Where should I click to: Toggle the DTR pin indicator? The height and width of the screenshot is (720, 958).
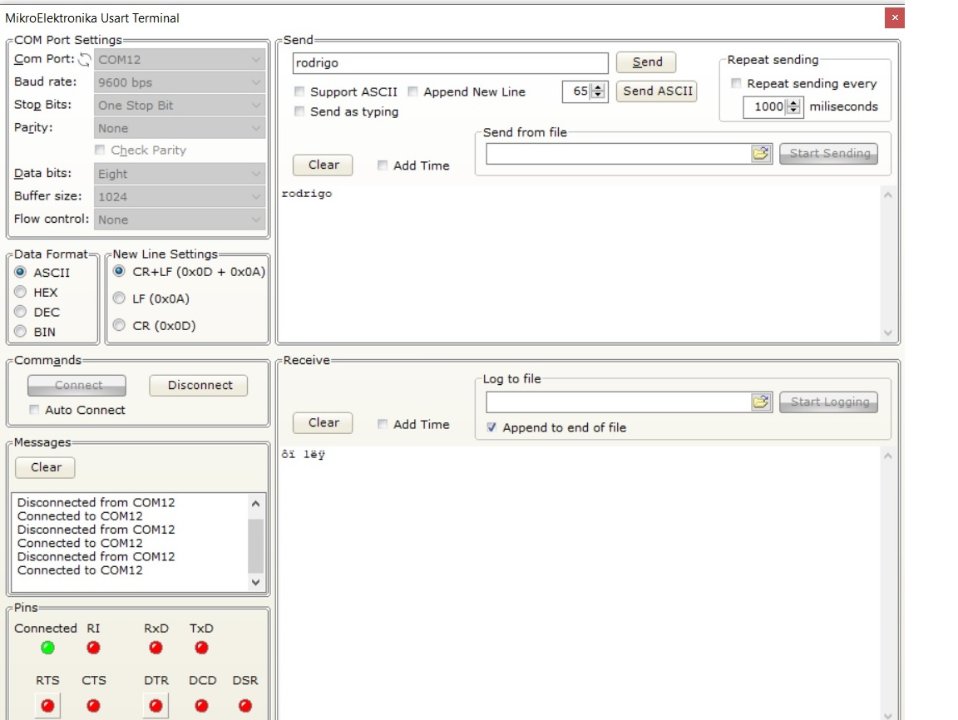156,706
